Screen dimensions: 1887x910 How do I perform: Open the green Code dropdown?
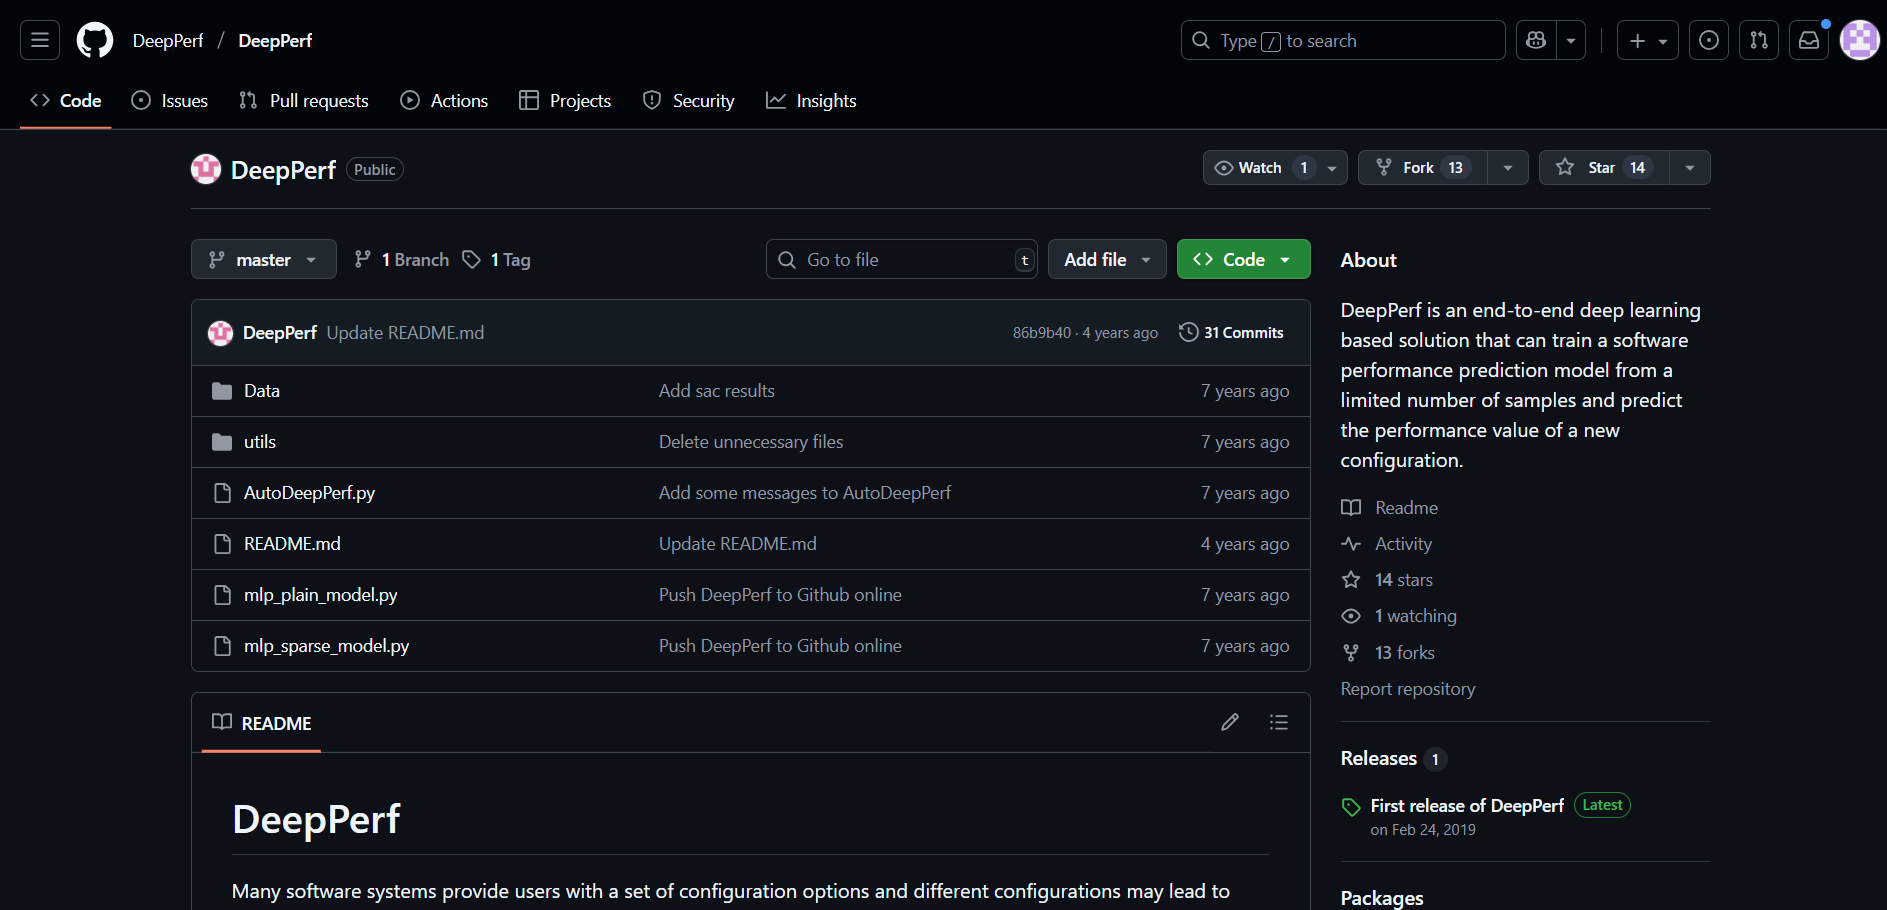(x=1243, y=260)
